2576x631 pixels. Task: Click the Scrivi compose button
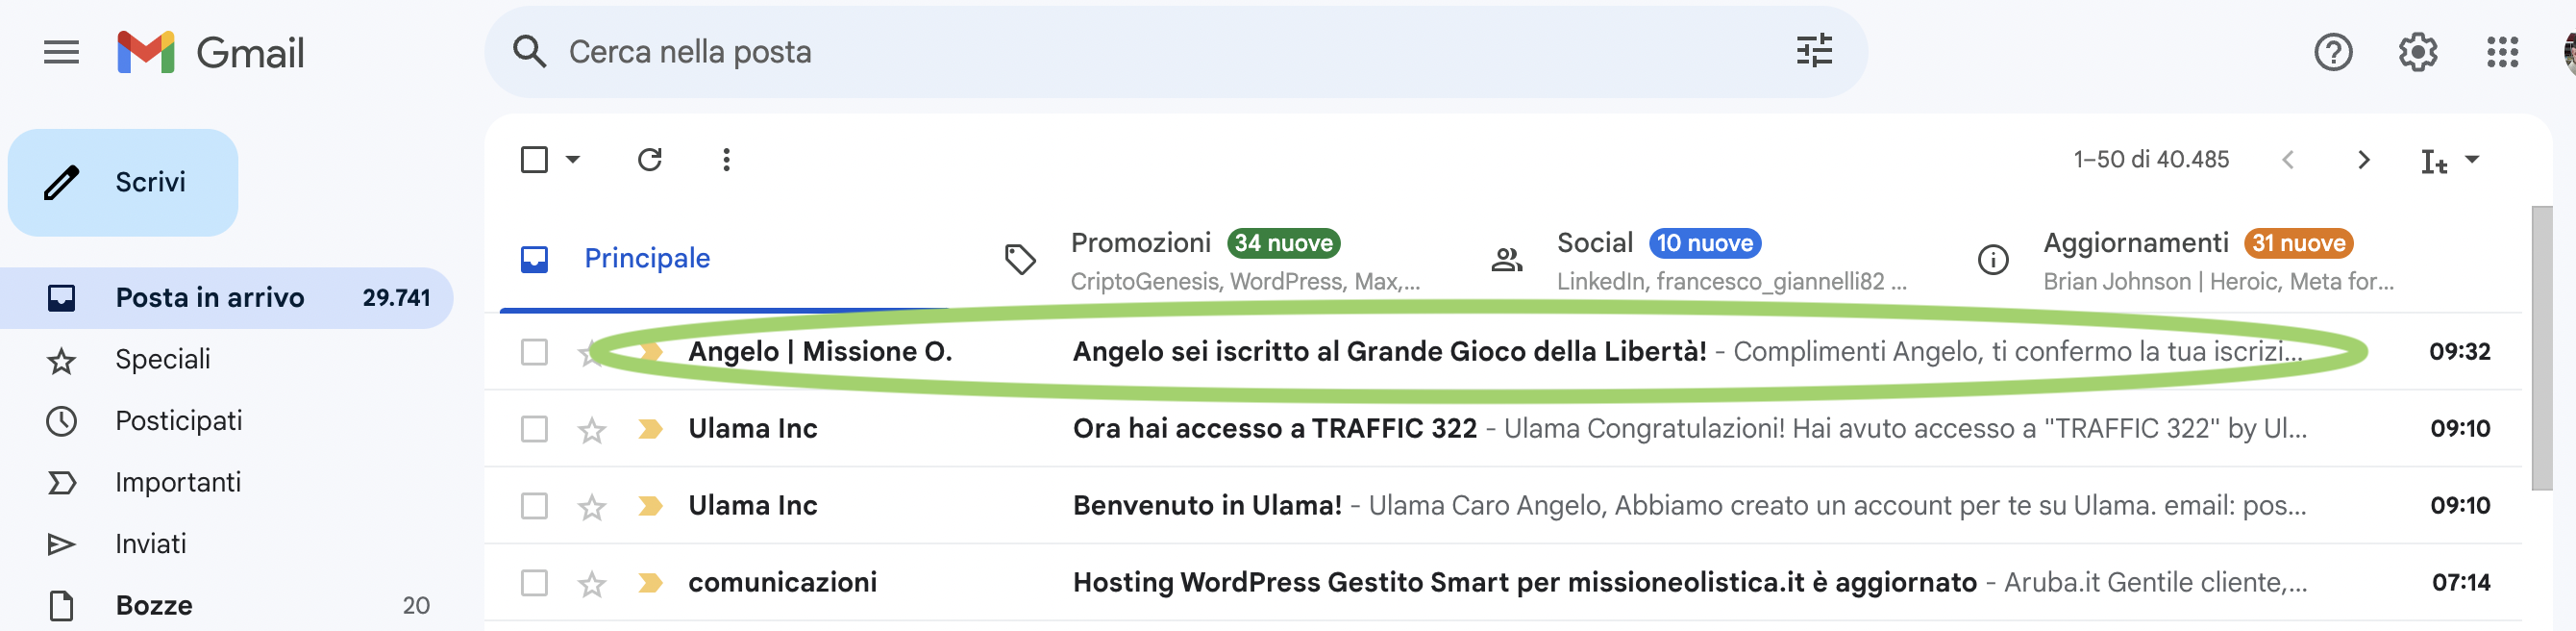(123, 183)
